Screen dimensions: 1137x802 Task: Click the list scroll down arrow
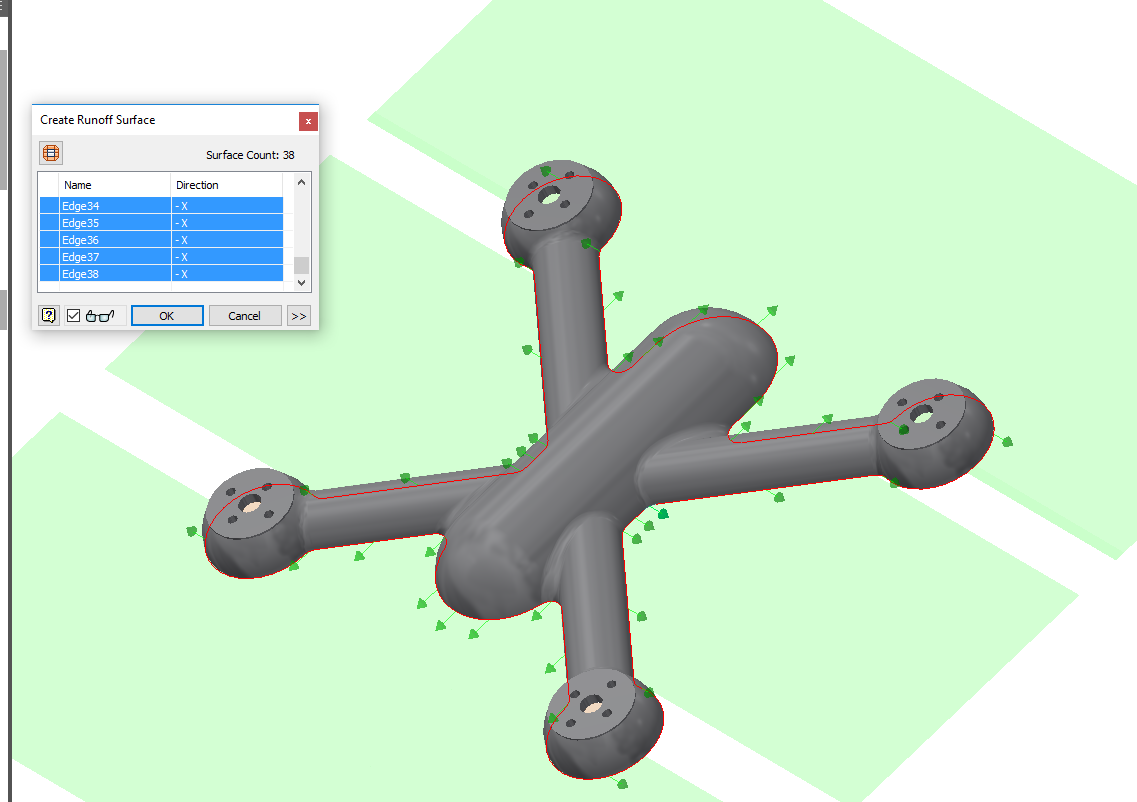point(302,283)
